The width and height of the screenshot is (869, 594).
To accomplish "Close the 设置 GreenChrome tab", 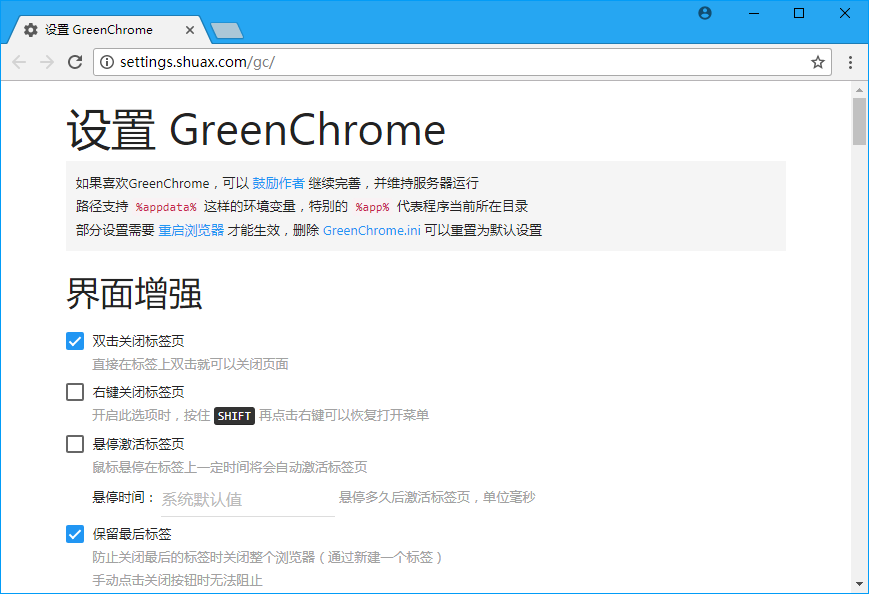I will click(190, 30).
